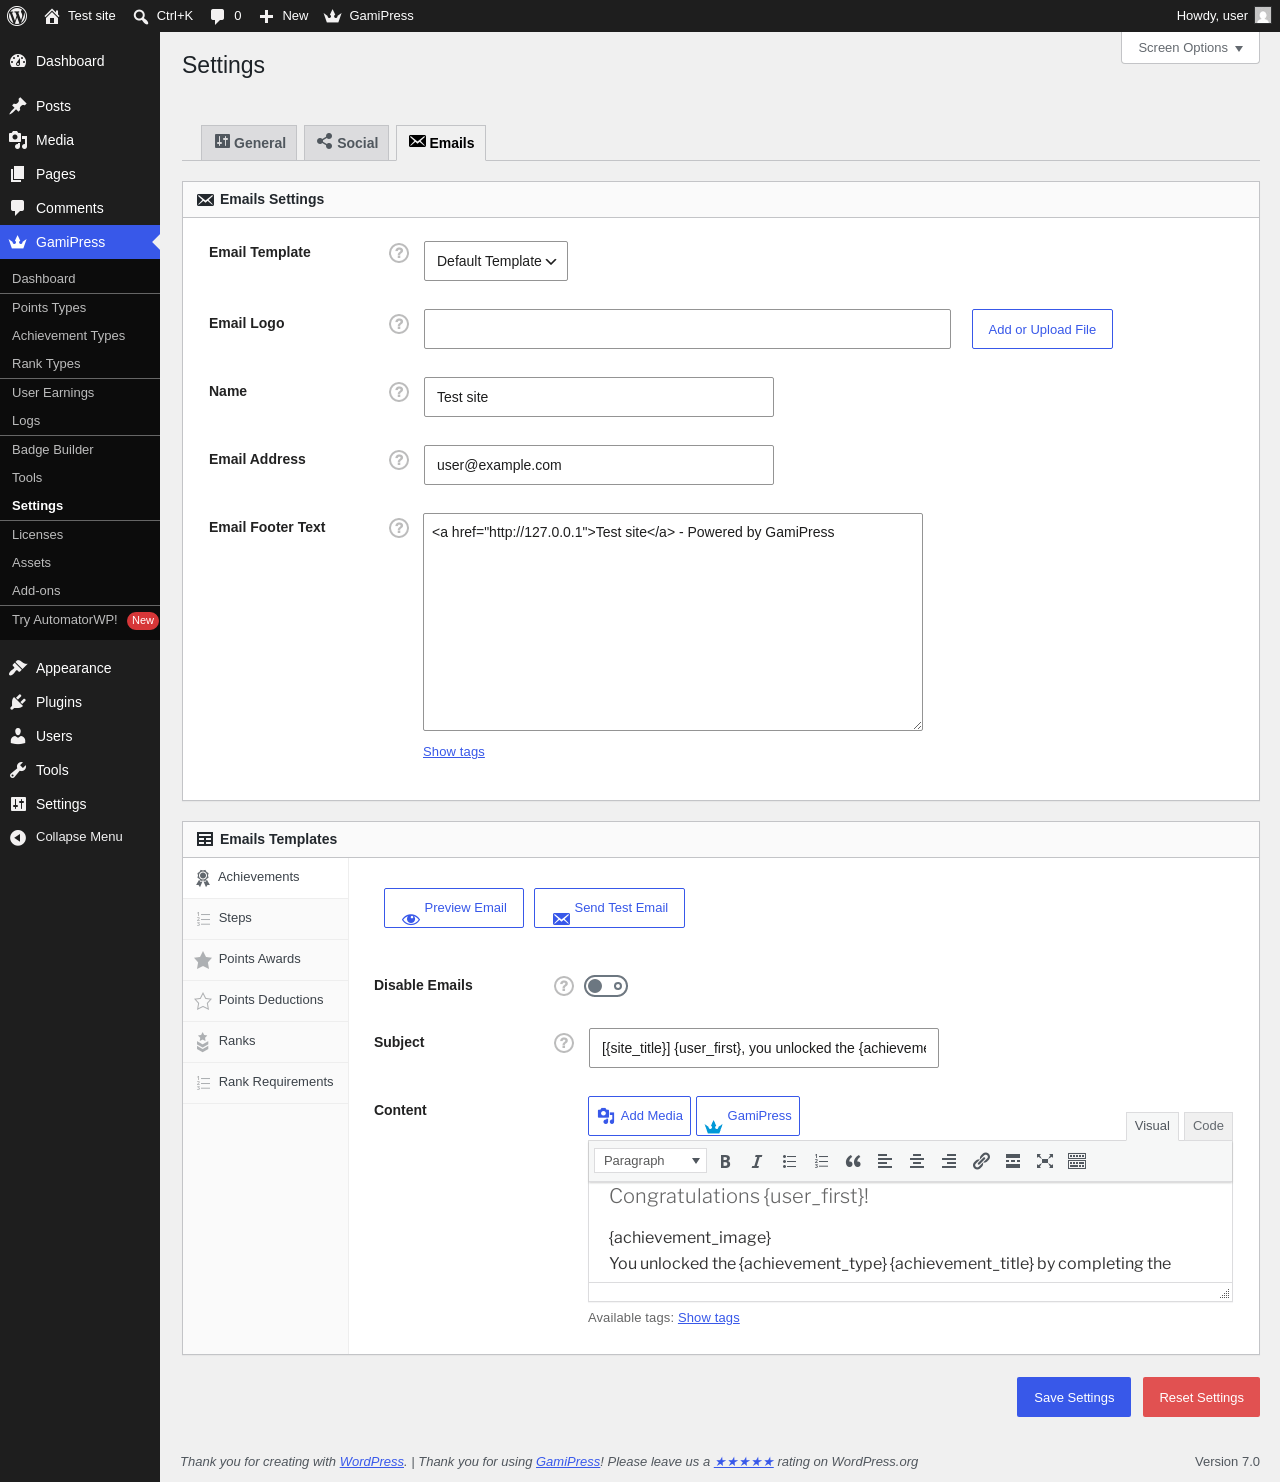Image resolution: width=1280 pixels, height=1482 pixels.
Task: Open the Email Template dropdown
Action: pos(496,261)
